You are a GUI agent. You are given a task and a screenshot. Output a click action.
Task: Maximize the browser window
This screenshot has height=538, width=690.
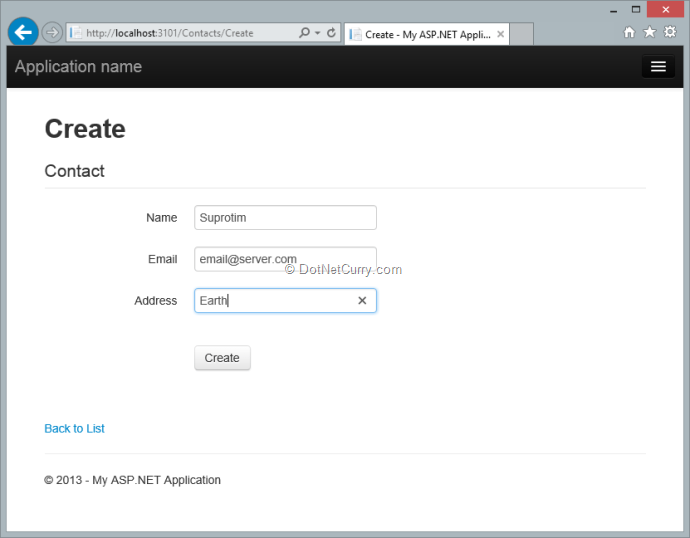pyautogui.click(x=635, y=9)
